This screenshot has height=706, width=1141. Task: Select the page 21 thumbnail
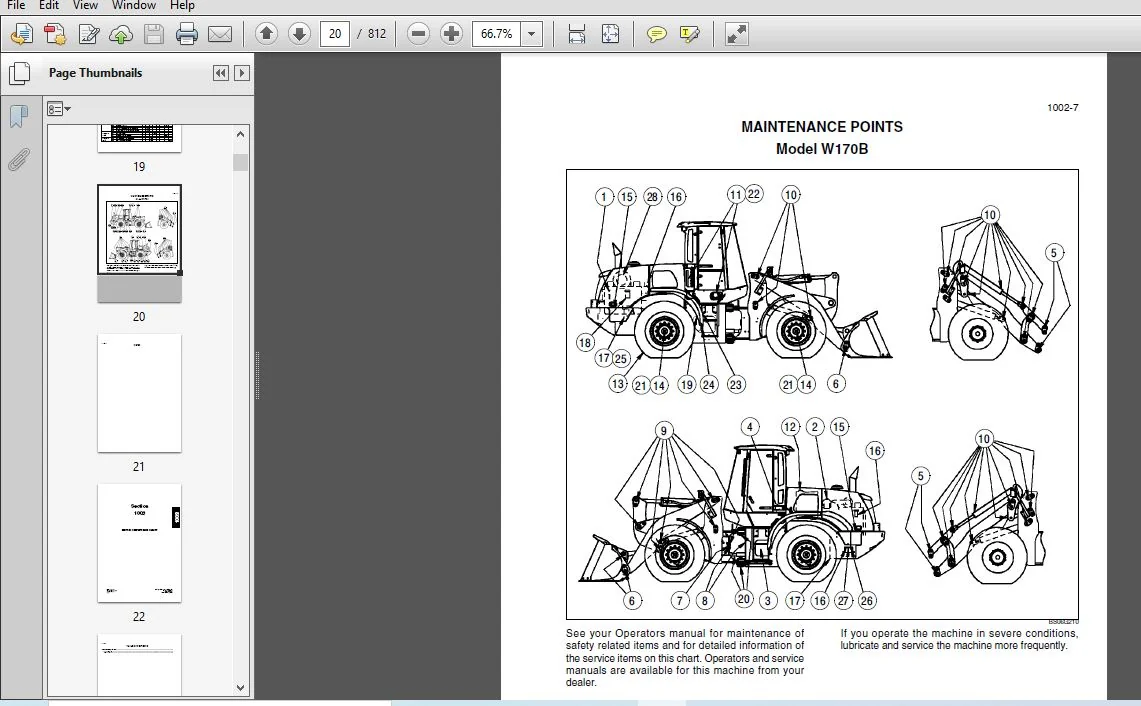pos(140,393)
